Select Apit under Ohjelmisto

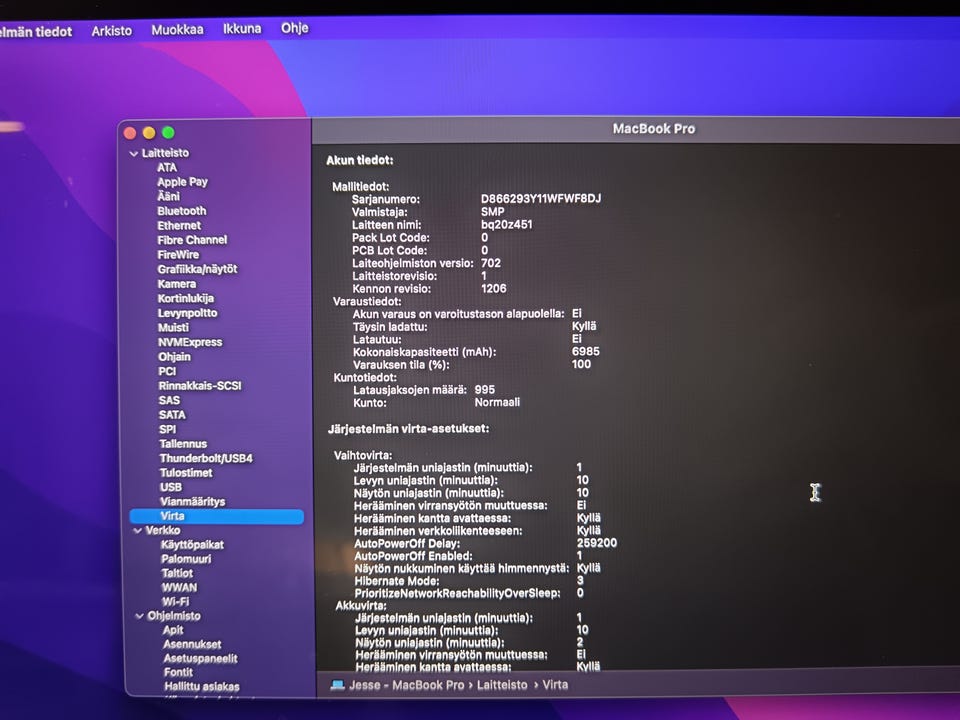[173, 630]
